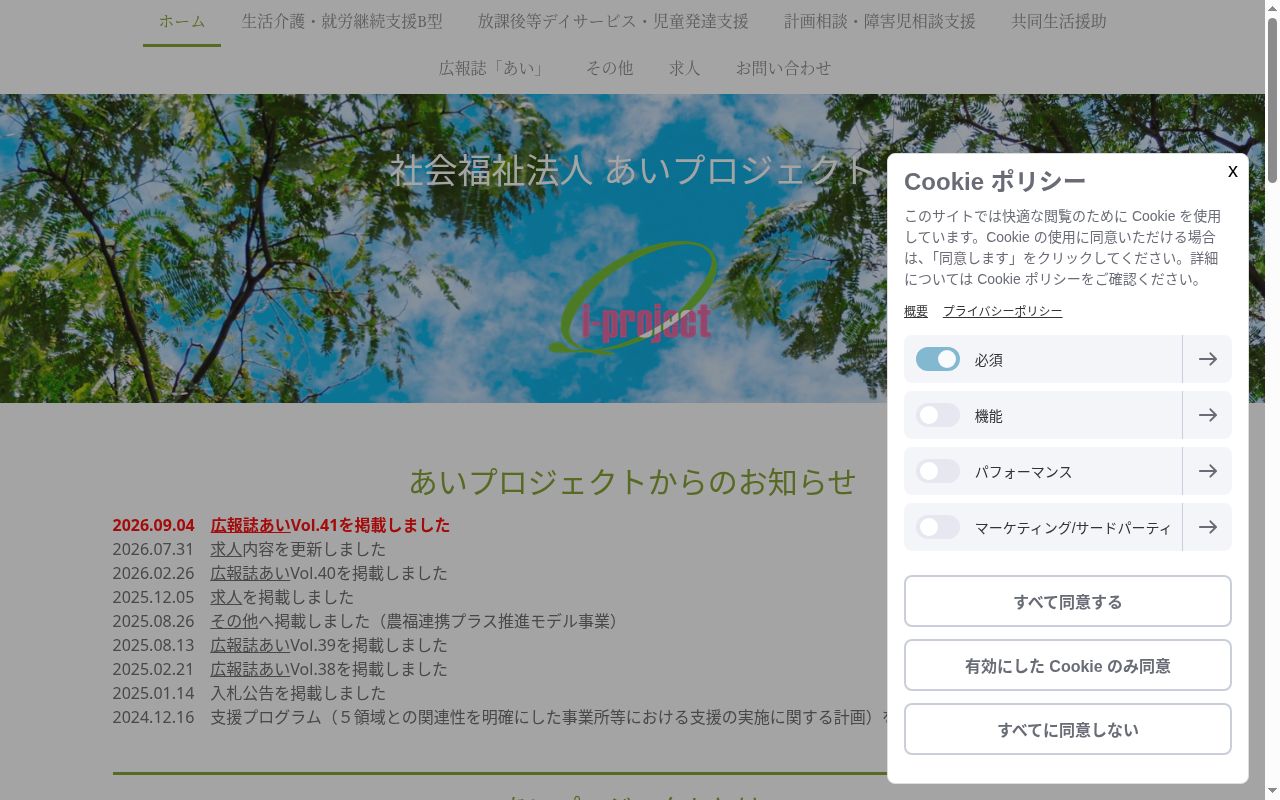
Task: Open 広報誌あい link for Vol.39
Action: click(250, 645)
